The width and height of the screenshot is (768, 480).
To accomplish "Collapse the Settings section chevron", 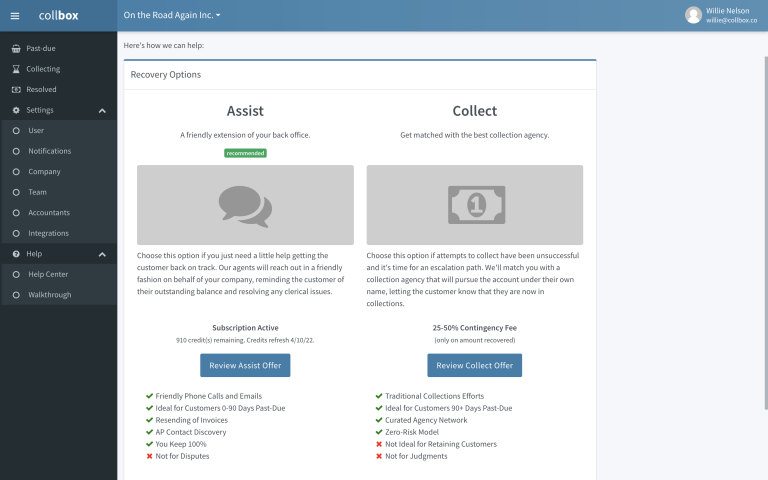I will click(102, 111).
